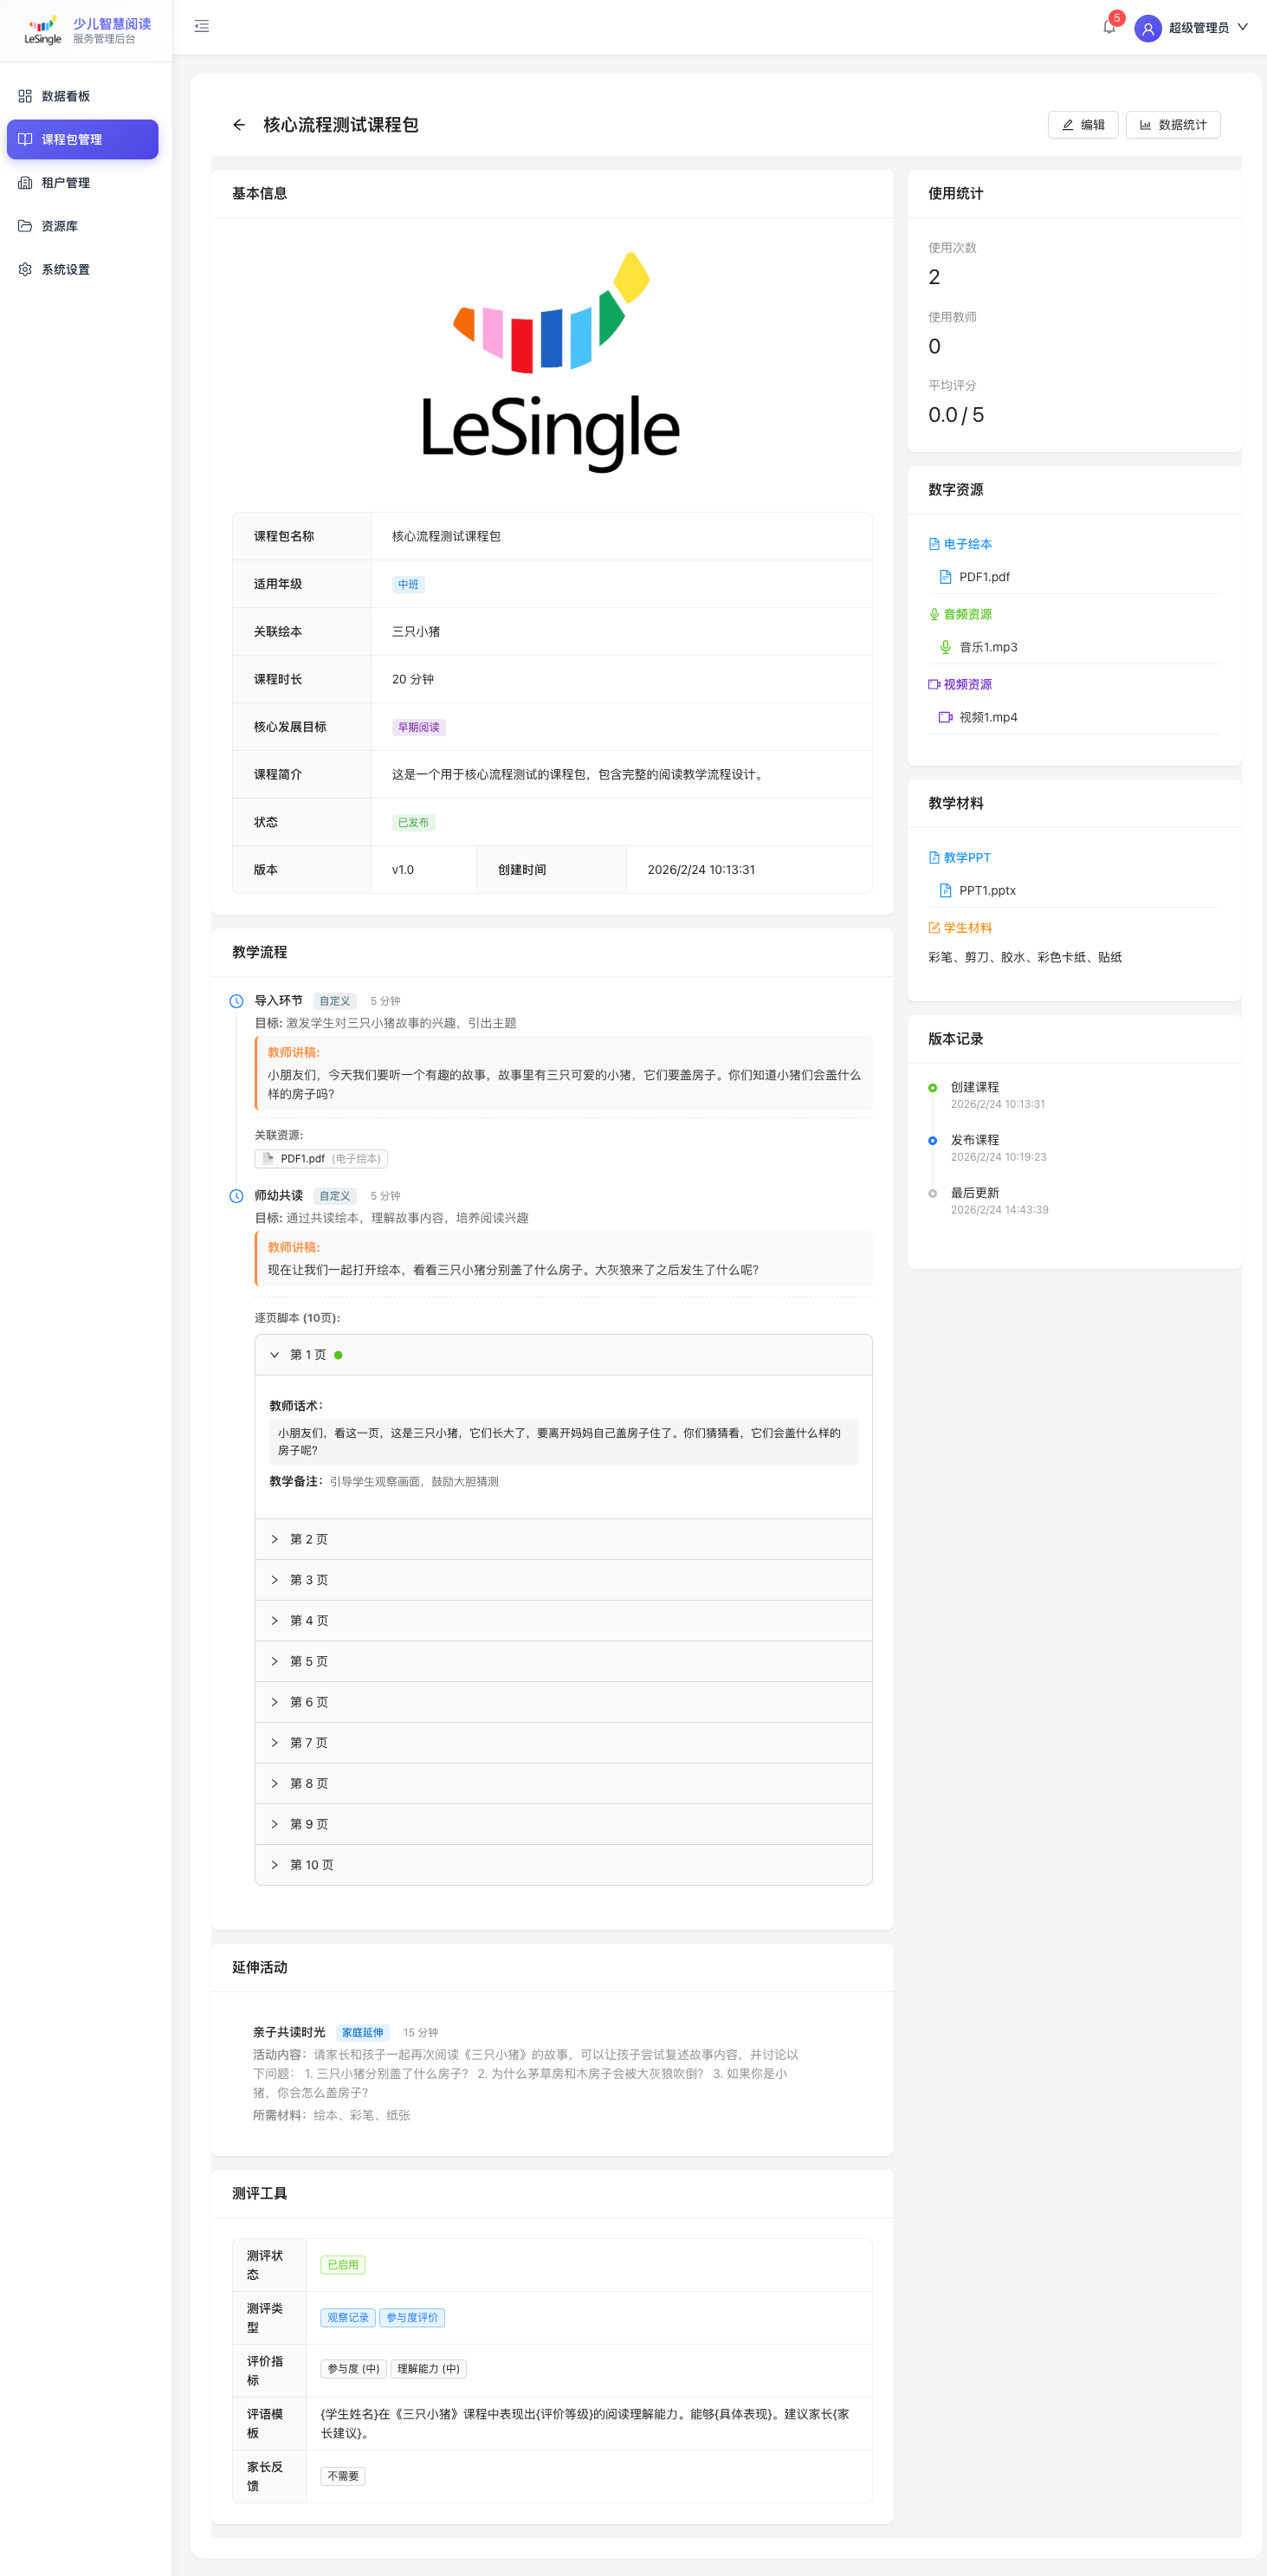Open 资源库 in the sidebar

tap(60, 226)
